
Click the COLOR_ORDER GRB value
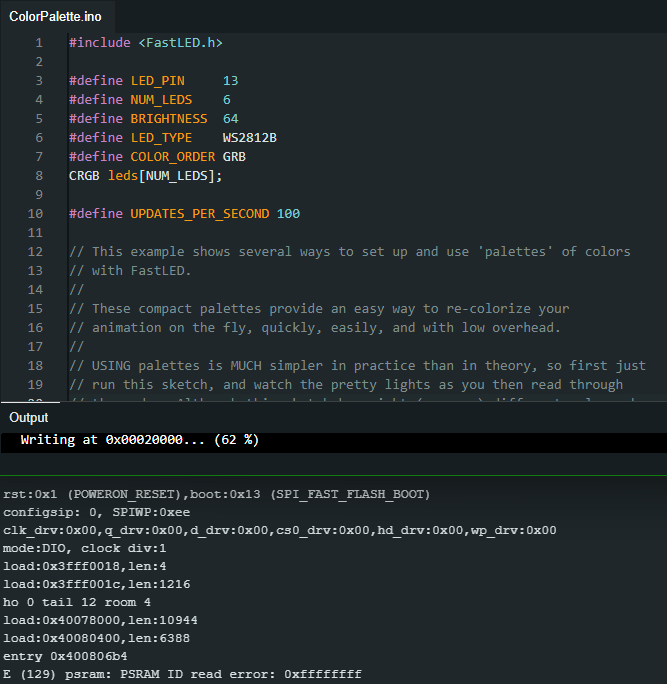tap(234, 156)
